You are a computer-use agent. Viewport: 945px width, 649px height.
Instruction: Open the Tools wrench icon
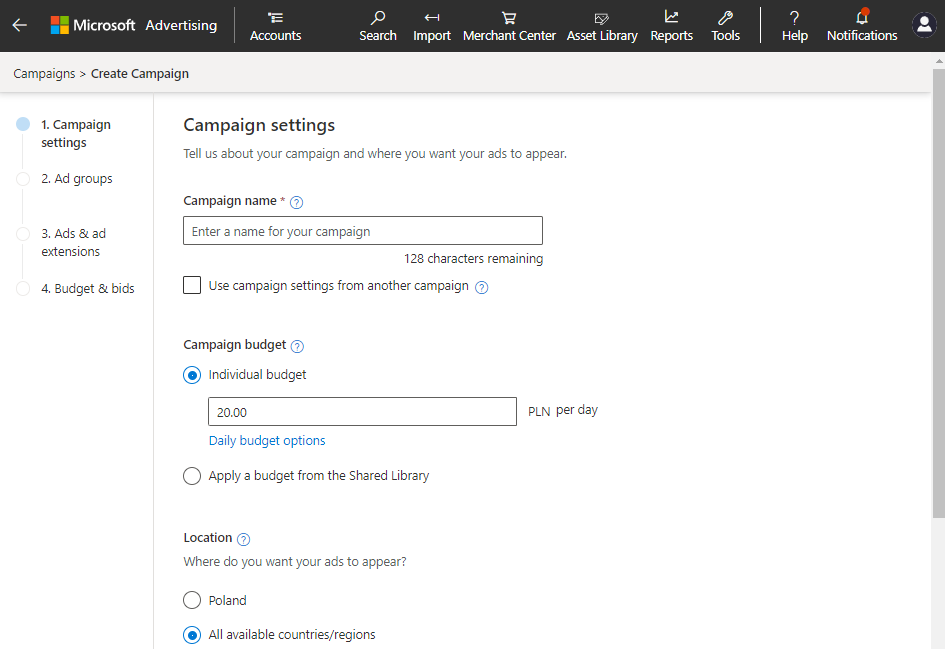[726, 18]
